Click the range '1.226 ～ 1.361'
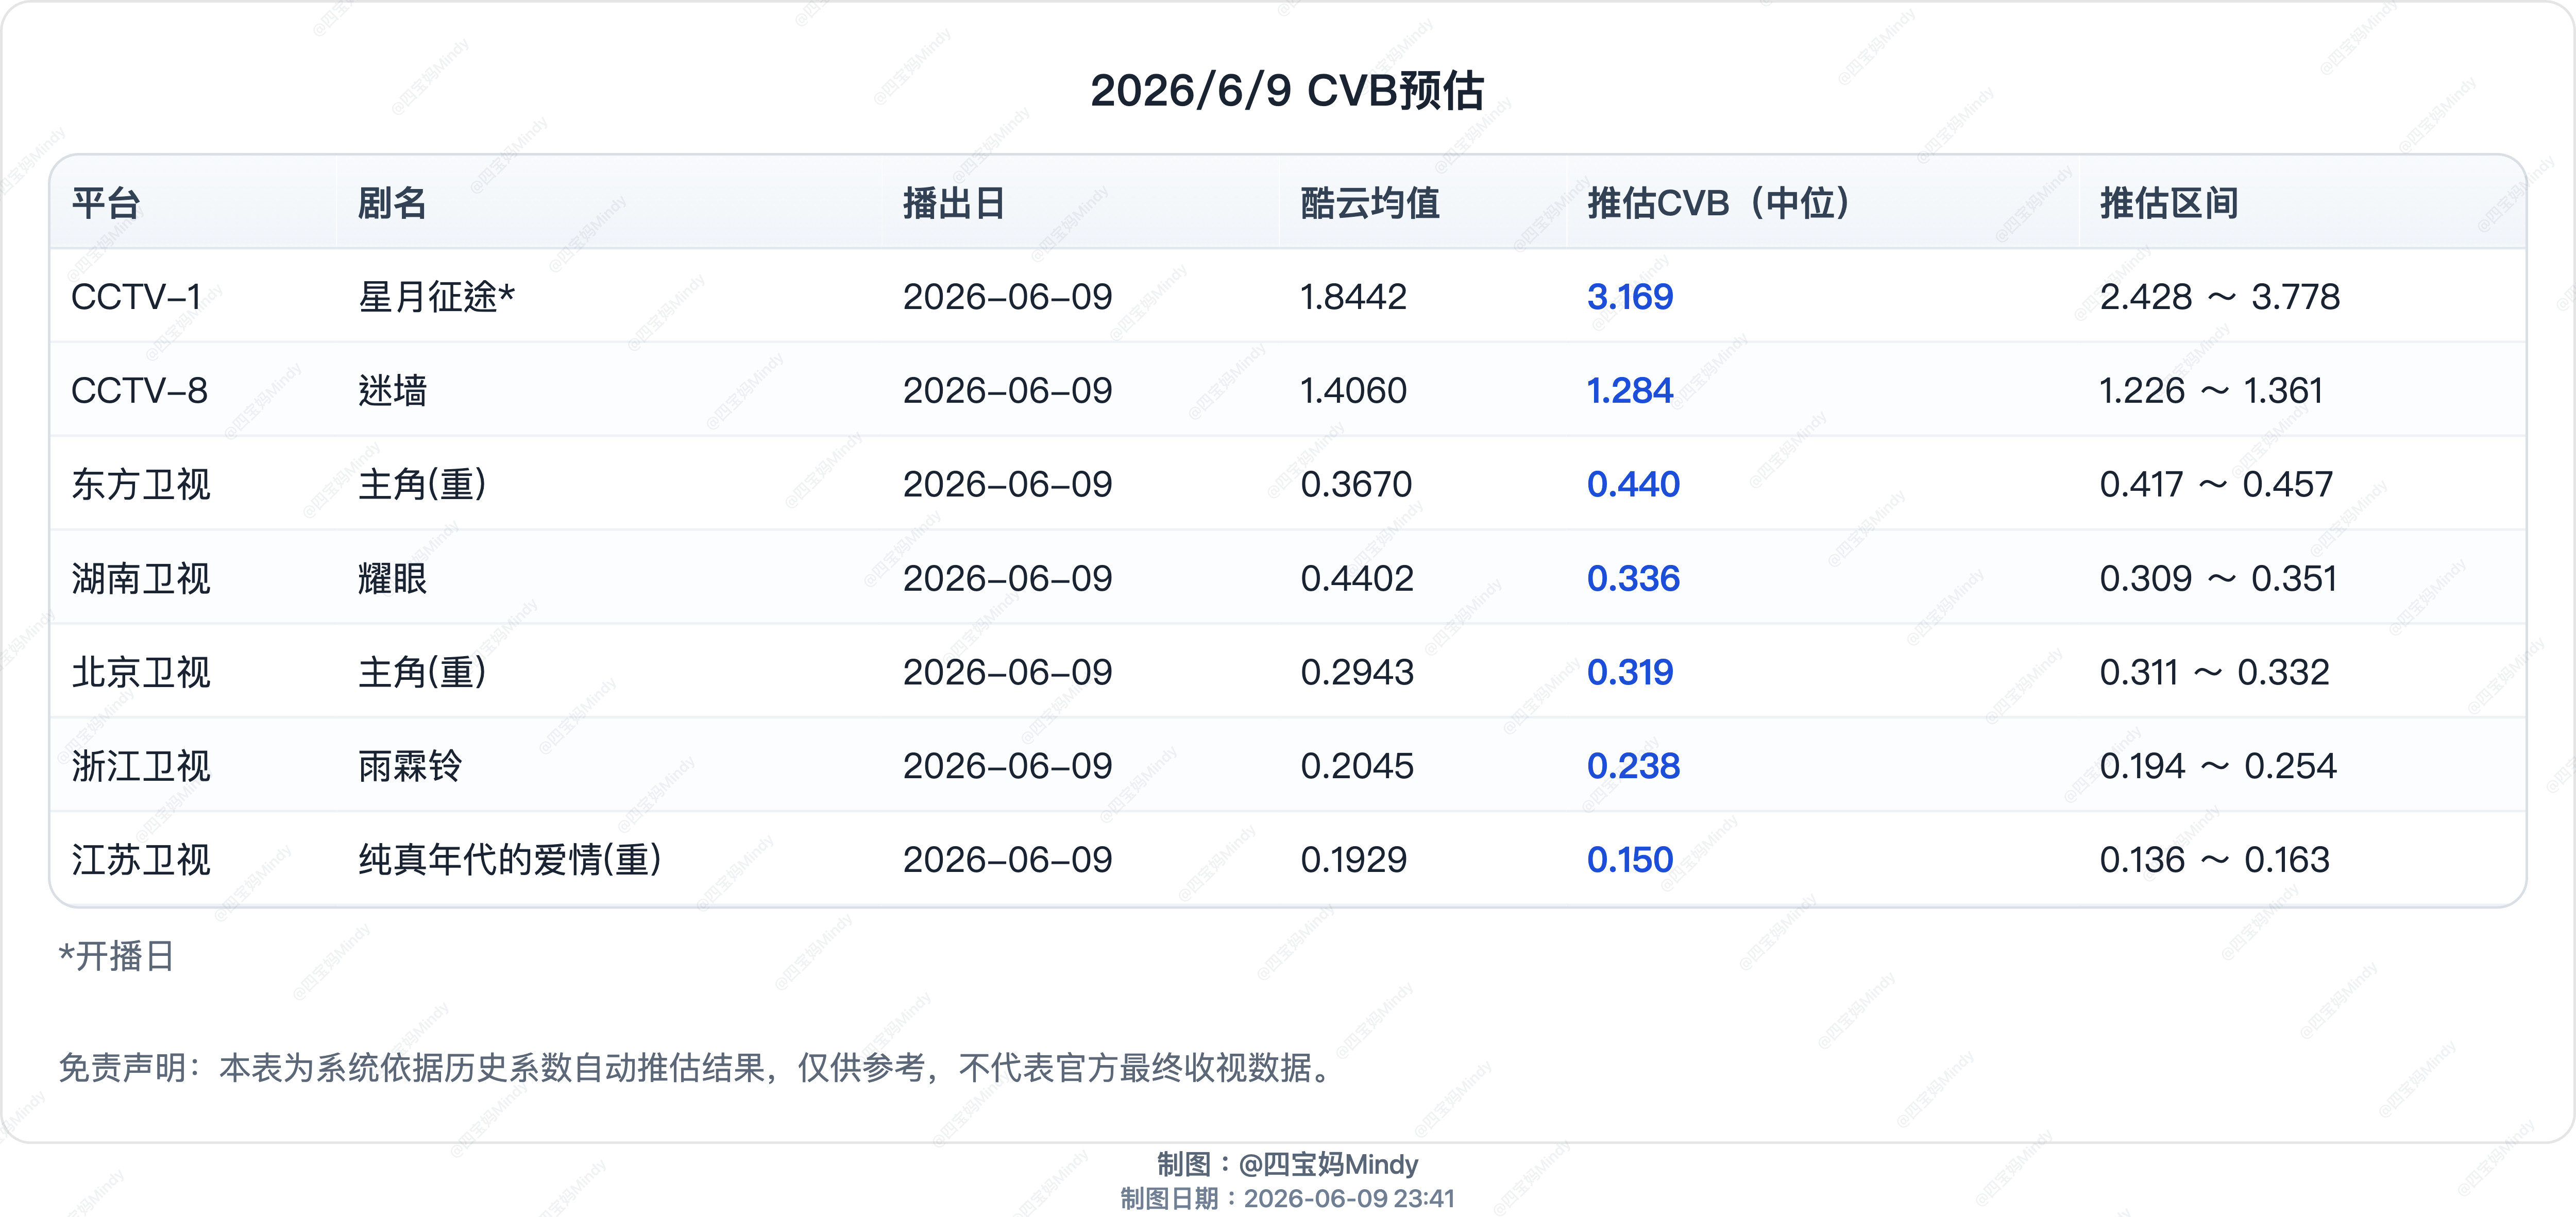 pyautogui.click(x=2211, y=391)
